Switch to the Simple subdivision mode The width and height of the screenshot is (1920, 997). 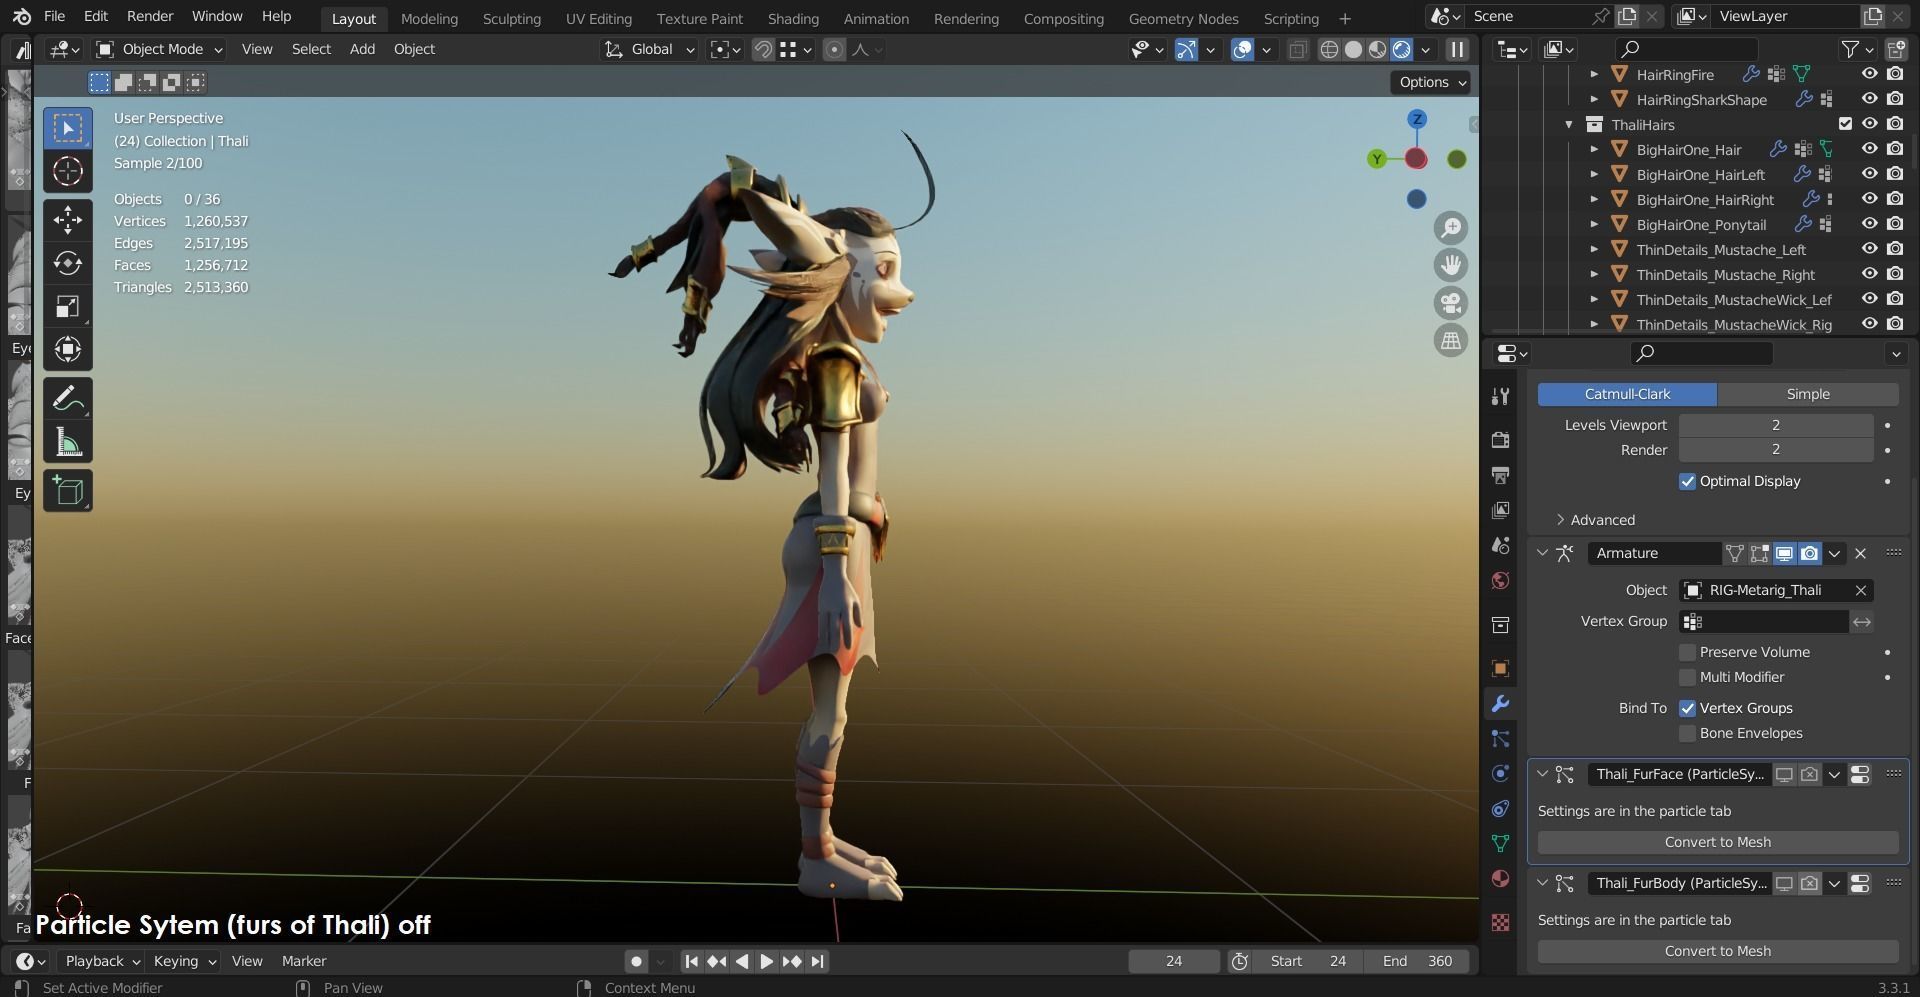(1807, 394)
